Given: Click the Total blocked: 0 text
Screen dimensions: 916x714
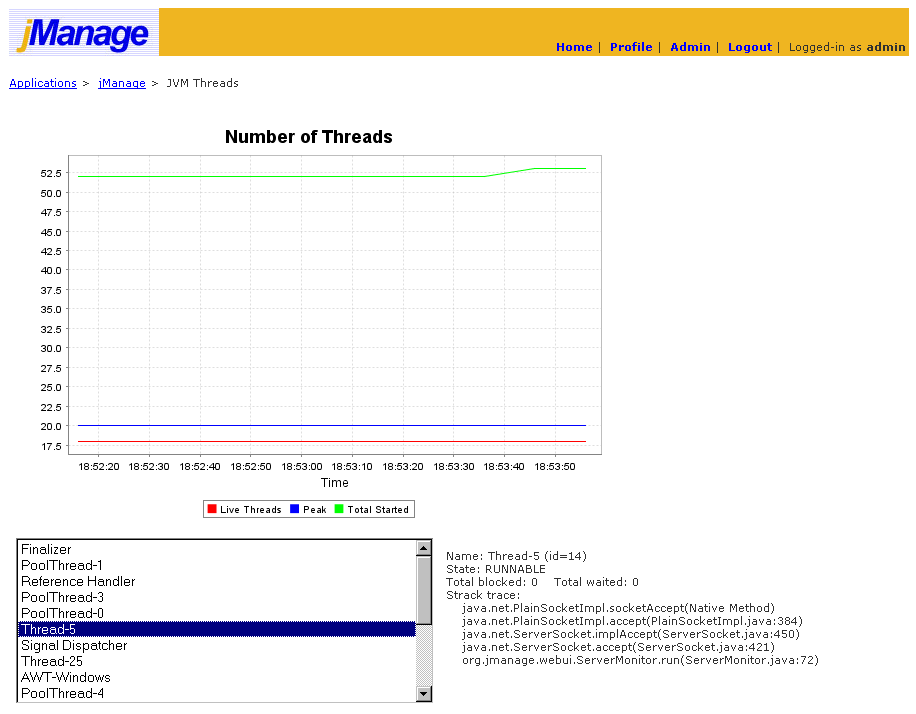Looking at the screenshot, I should pyautogui.click(x=492, y=582).
